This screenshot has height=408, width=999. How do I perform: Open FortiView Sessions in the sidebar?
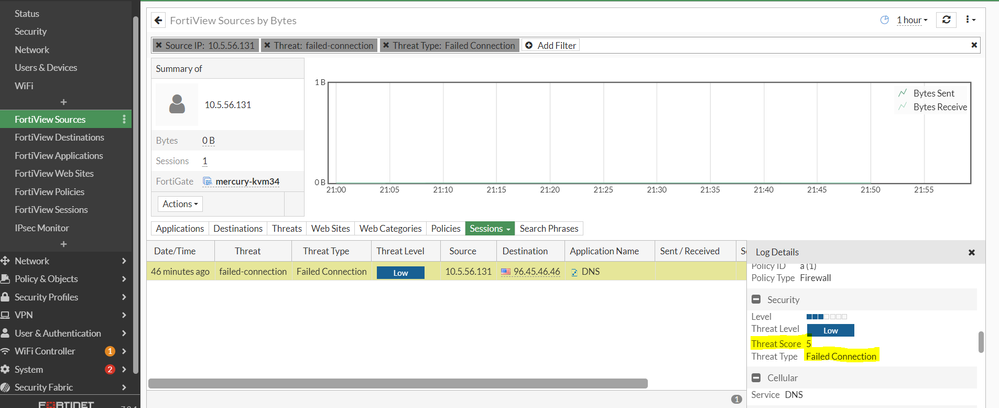52,210
